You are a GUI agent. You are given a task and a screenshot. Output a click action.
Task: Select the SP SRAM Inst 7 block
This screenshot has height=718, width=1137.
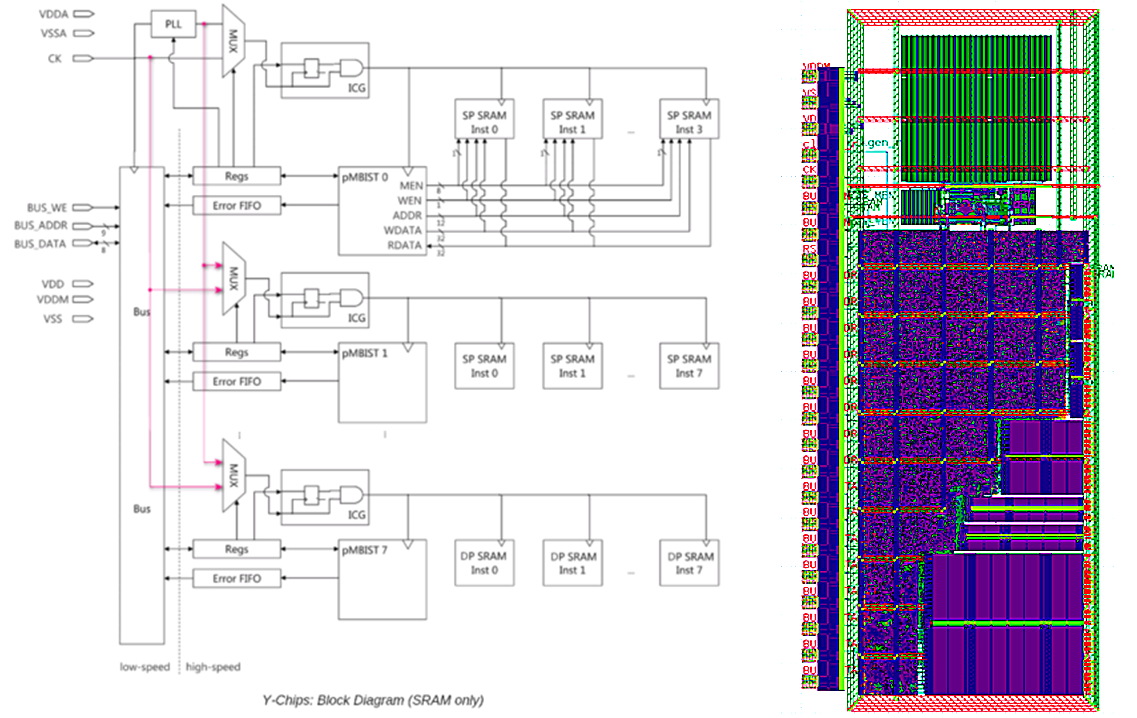click(689, 366)
